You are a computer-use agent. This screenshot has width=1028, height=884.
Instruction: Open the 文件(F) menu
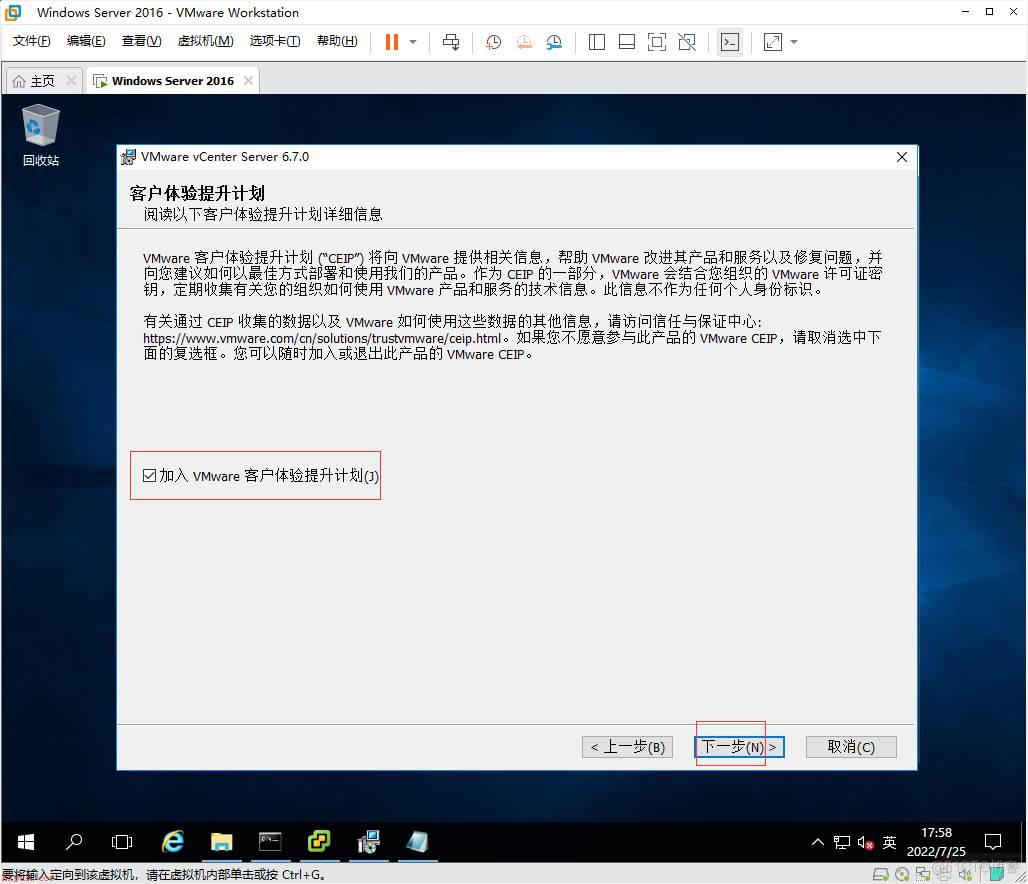click(x=31, y=41)
